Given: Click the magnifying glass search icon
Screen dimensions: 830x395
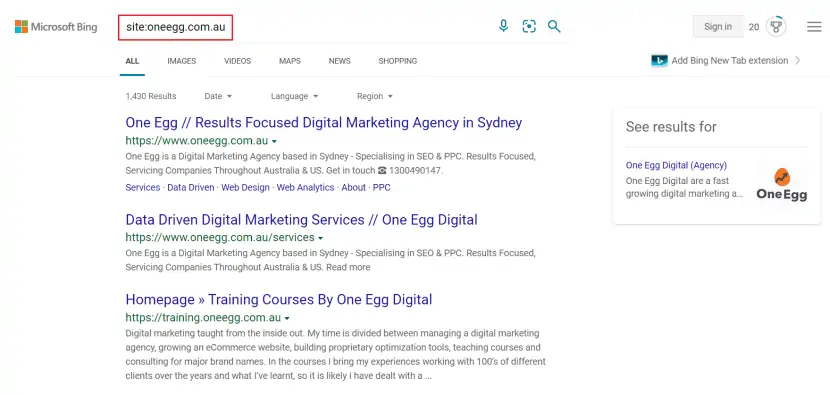Looking at the screenshot, I should [x=554, y=26].
